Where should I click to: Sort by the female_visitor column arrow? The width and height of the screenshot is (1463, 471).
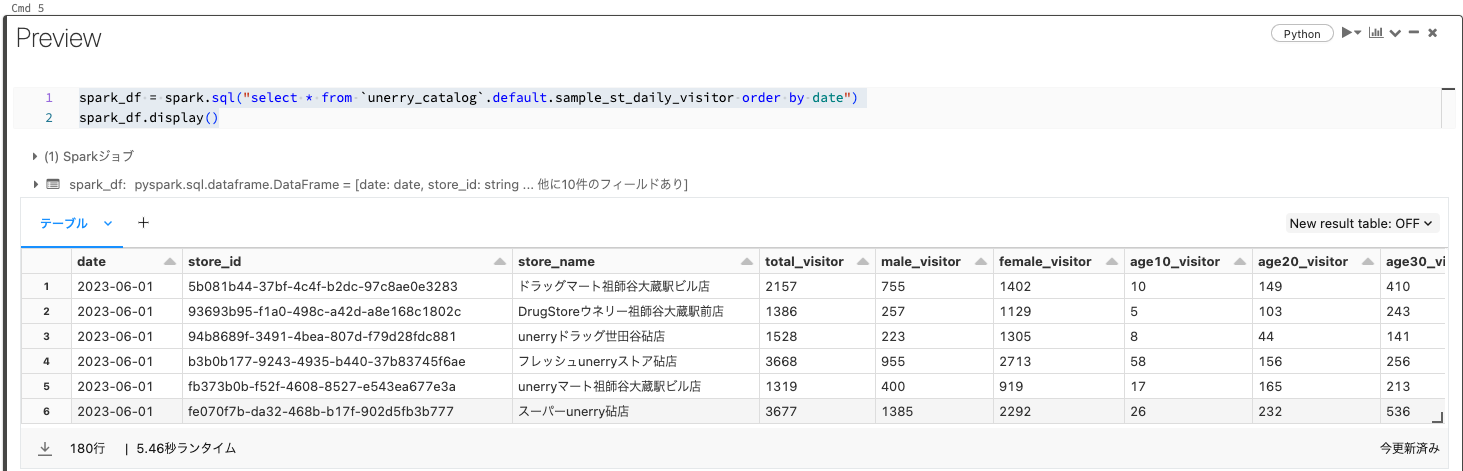(1110, 262)
